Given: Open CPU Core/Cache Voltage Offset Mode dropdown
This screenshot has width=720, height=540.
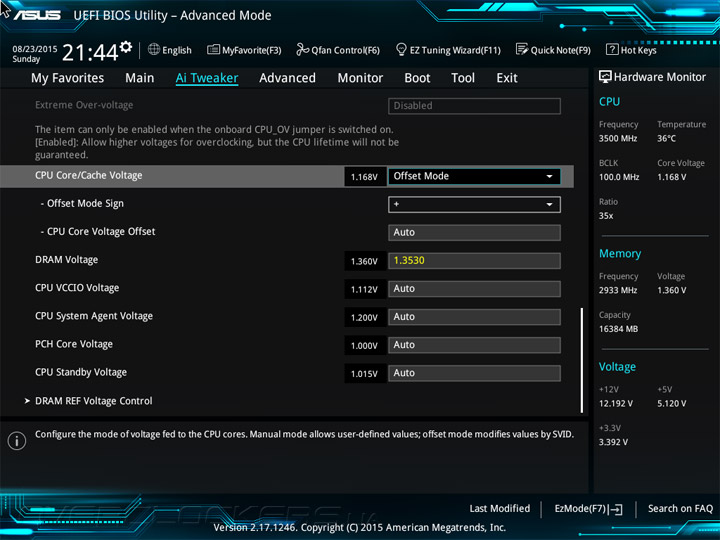Looking at the screenshot, I should coord(474,176).
